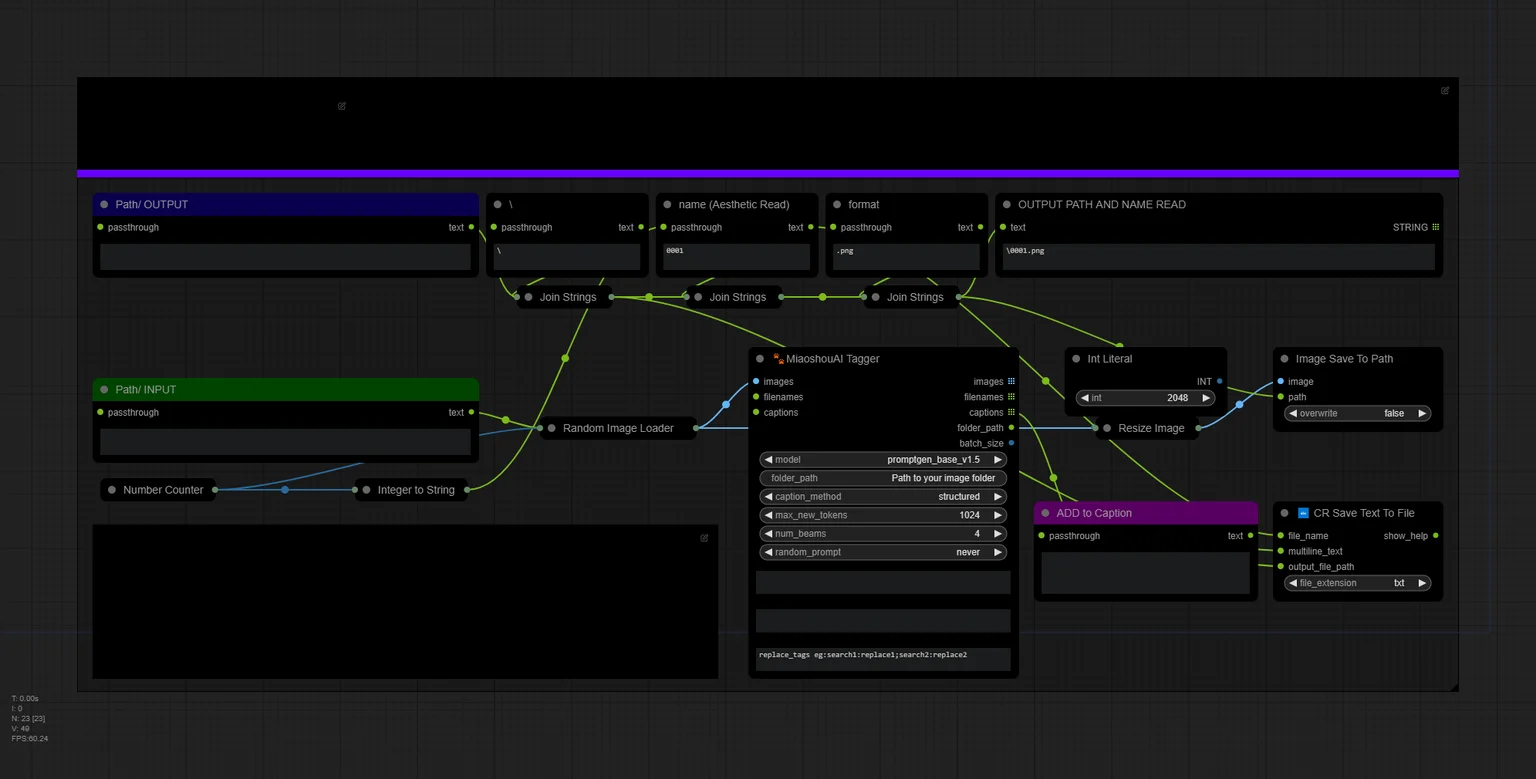Screen dimensions: 1536x779
Task: Collapse the MiaoshouAI Tagger node via its dot
Action: (x=760, y=358)
